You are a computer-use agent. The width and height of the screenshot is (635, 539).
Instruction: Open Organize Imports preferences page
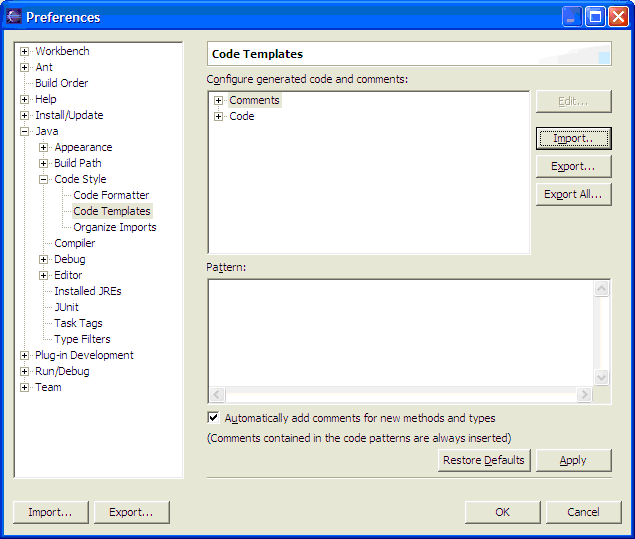coord(114,228)
